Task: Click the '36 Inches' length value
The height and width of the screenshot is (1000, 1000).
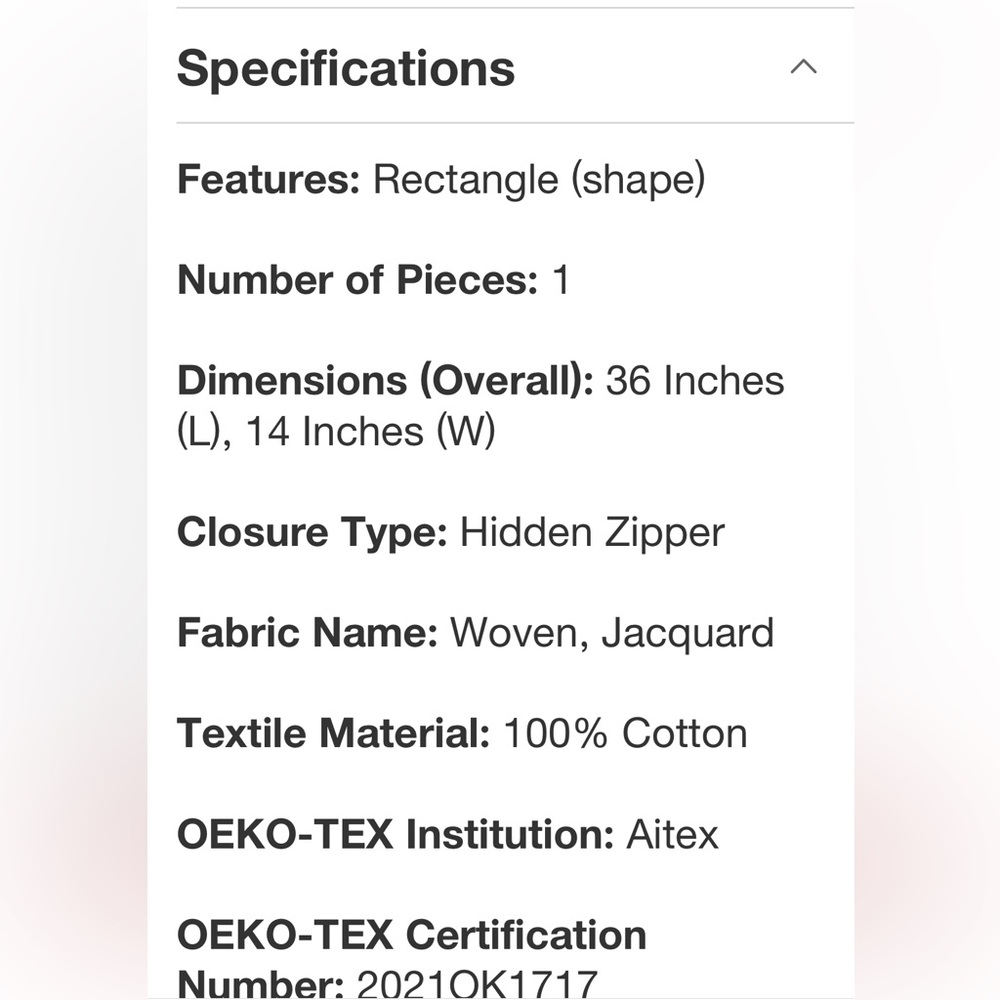Action: click(695, 381)
